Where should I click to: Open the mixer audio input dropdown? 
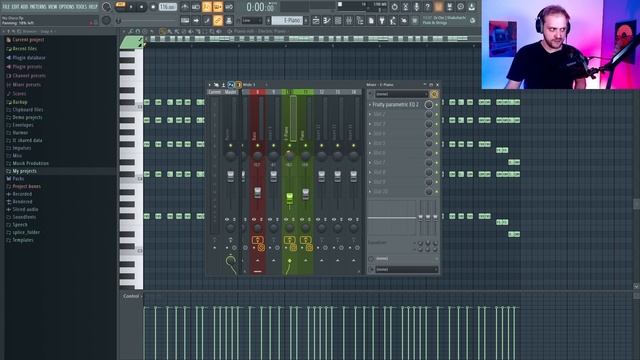(401, 94)
